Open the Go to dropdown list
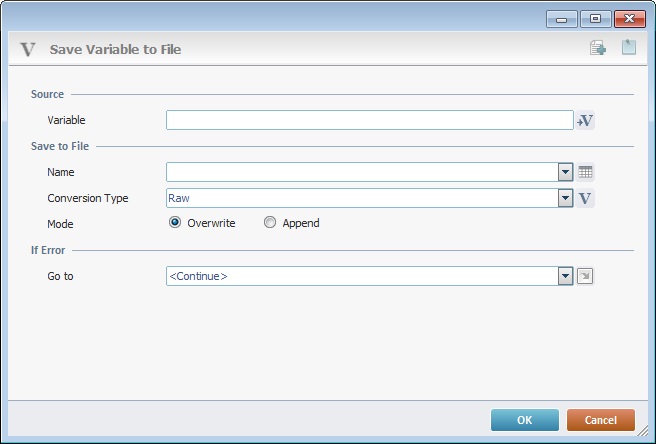Screen dimensions: 656x444 (565, 276)
